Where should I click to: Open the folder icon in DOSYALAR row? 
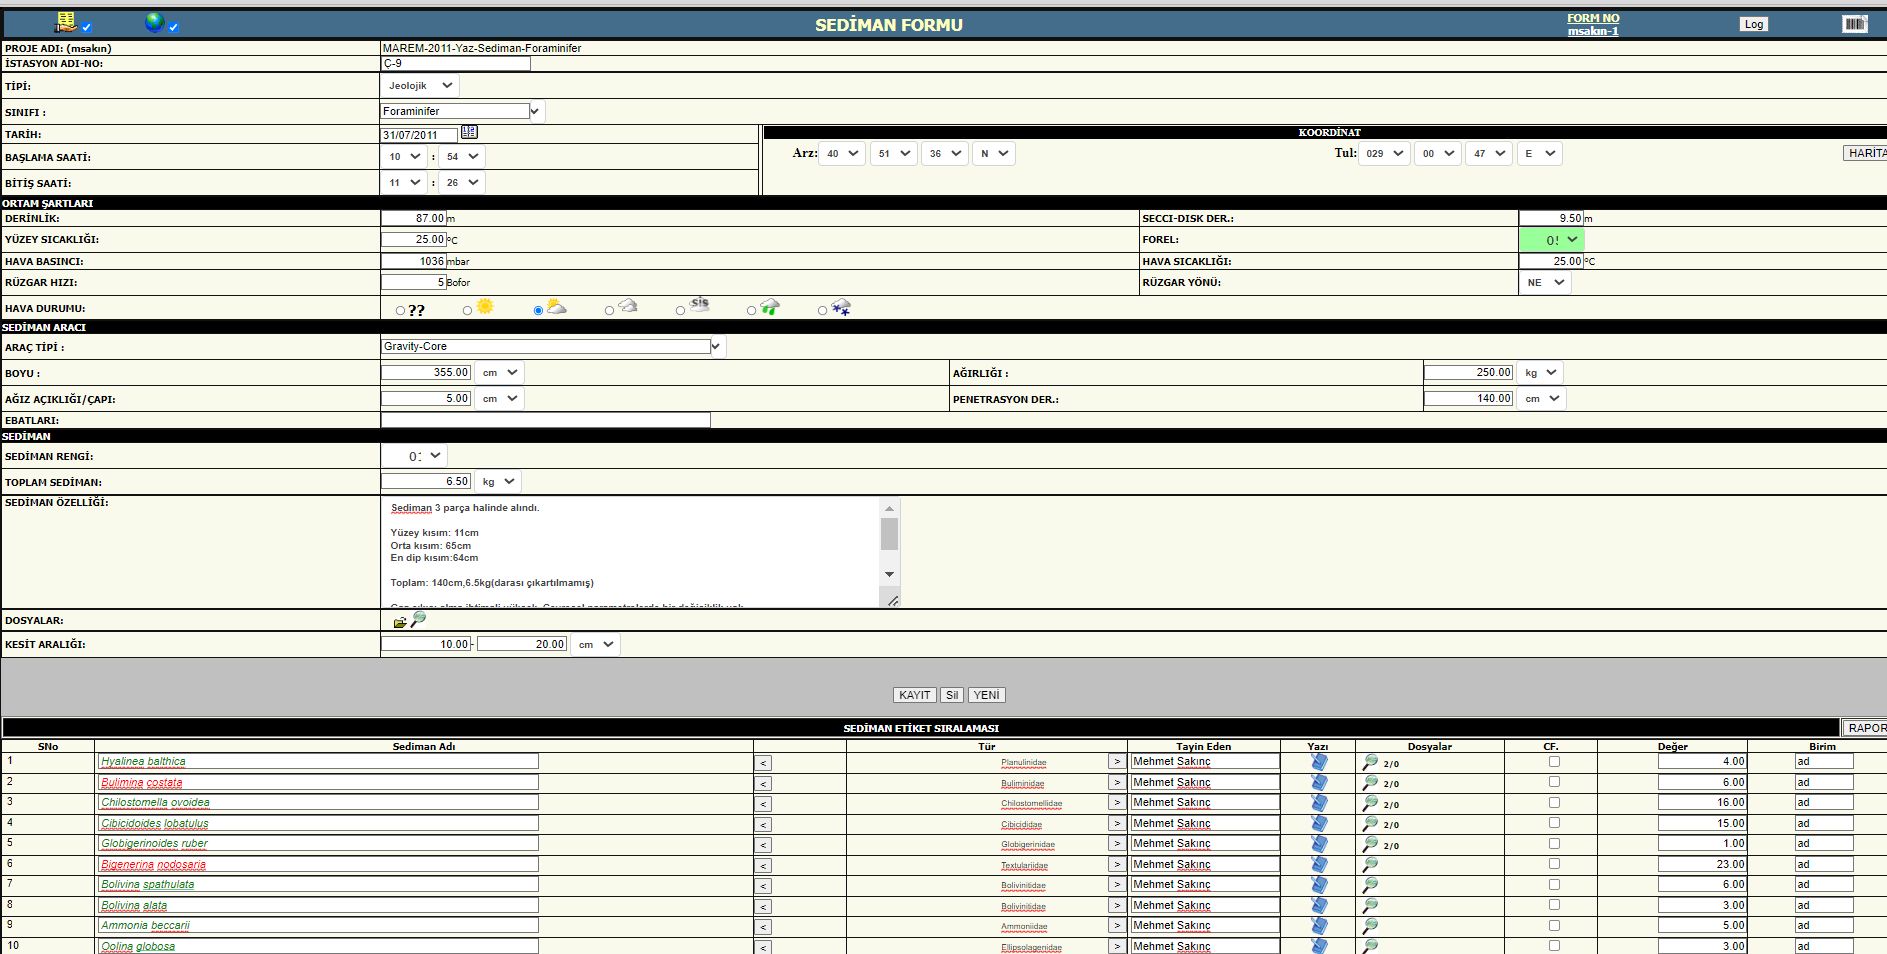click(400, 622)
